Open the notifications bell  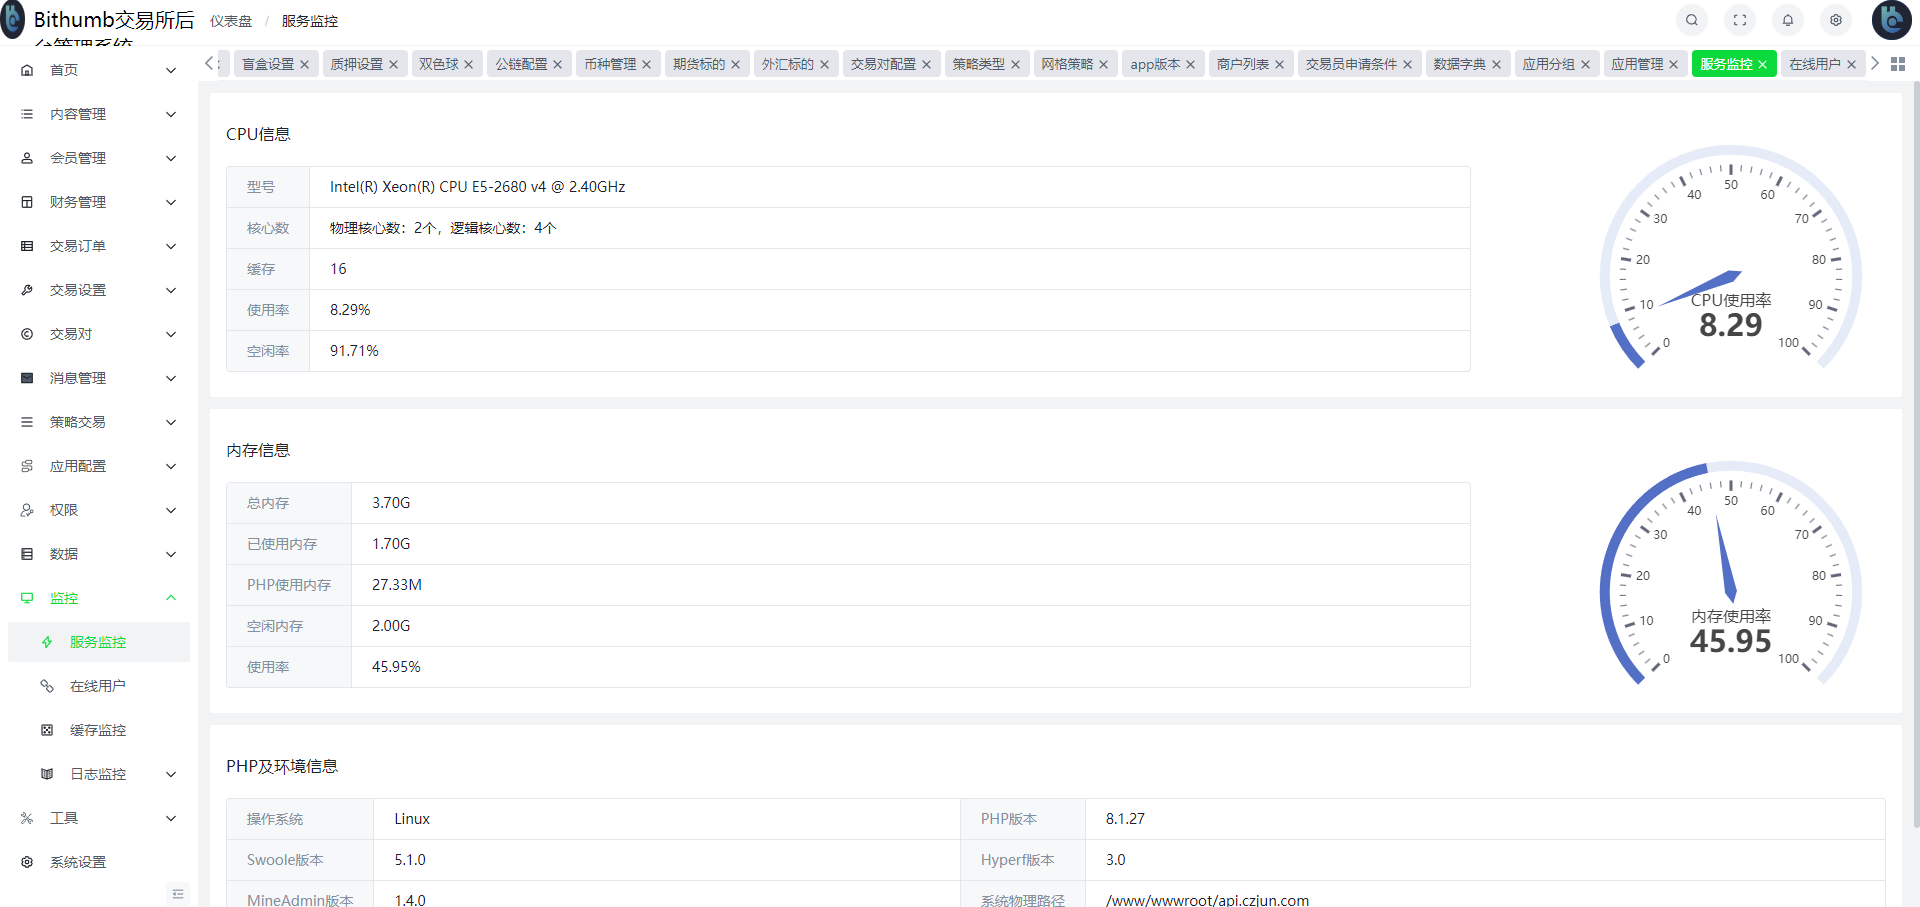(1788, 20)
